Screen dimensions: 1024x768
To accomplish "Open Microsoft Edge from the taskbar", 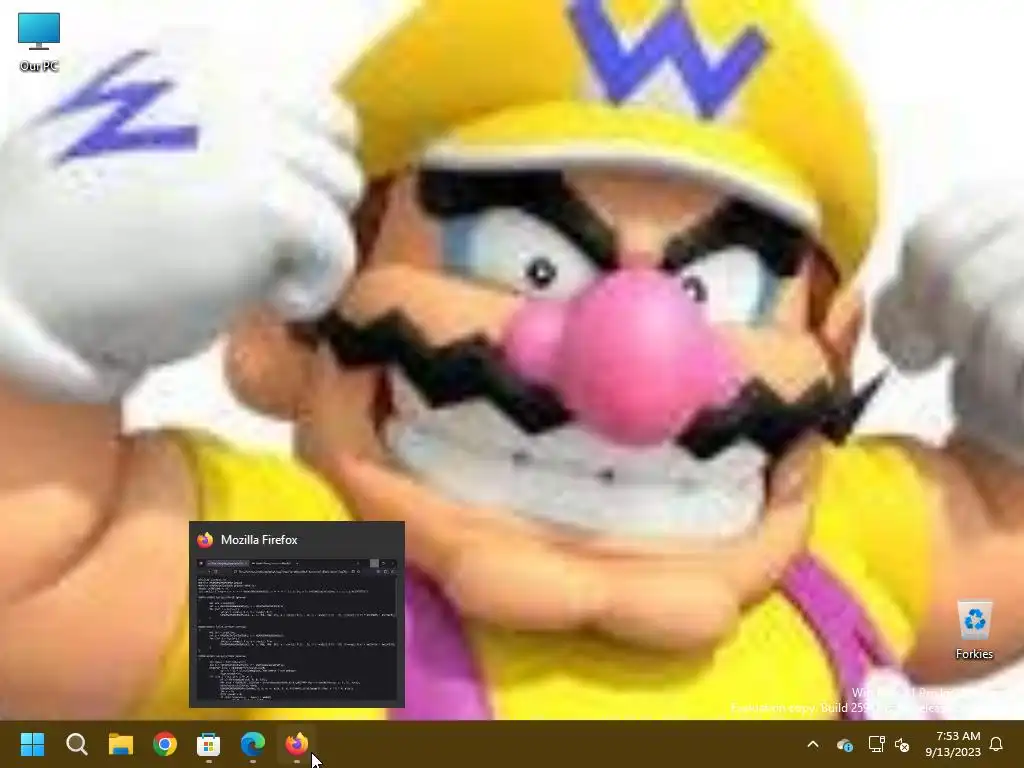I will click(253, 744).
